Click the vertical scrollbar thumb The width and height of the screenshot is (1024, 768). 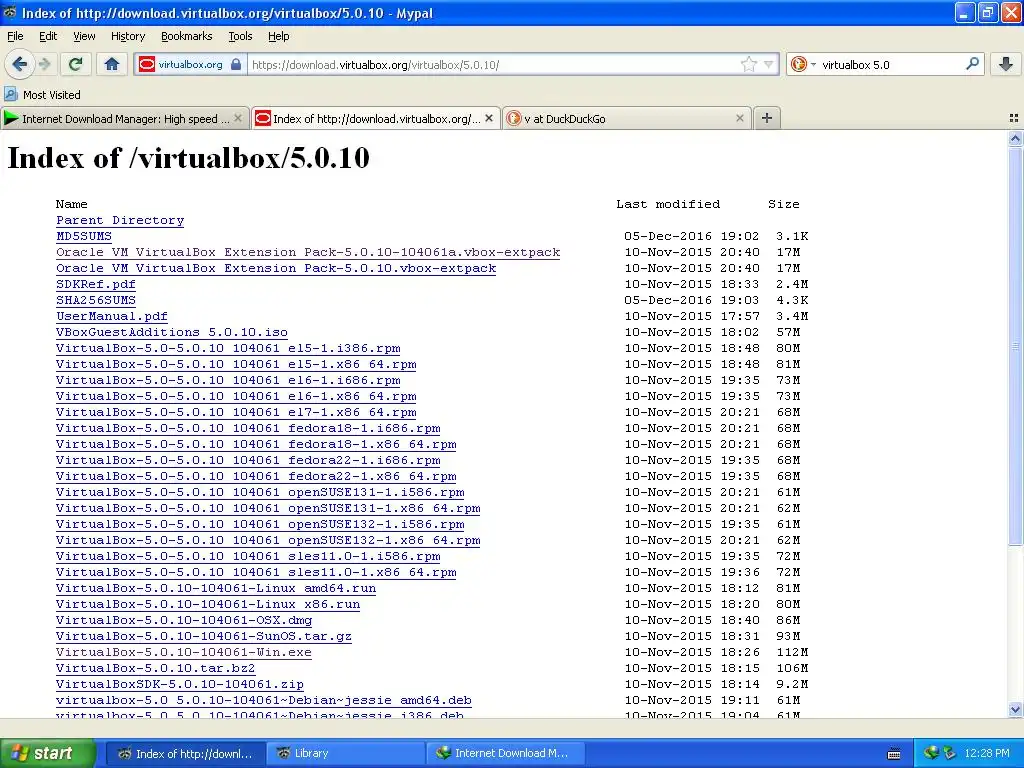1015,346
